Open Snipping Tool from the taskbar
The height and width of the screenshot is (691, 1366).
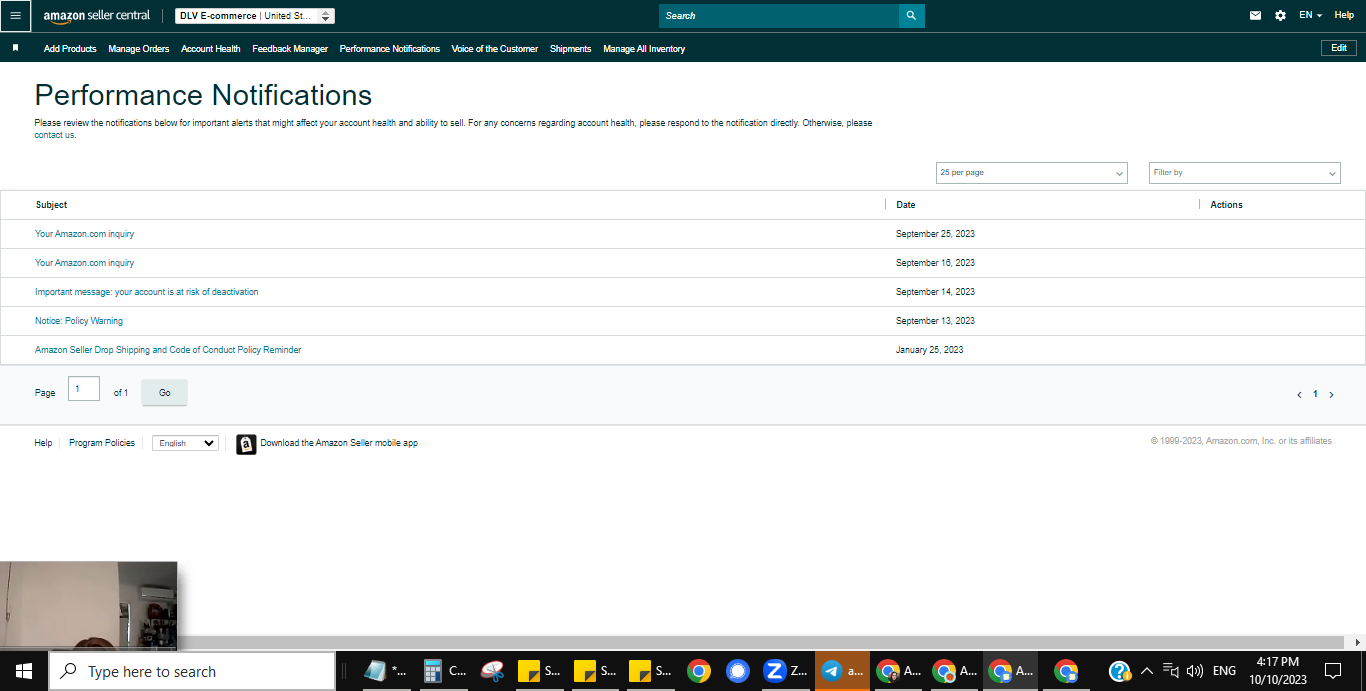tap(492, 671)
